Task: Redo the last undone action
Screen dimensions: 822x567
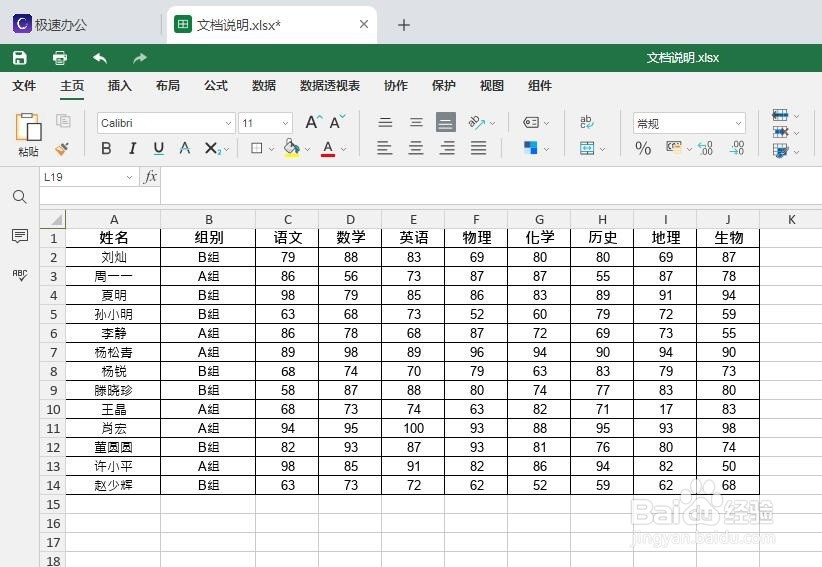Action: click(x=139, y=58)
